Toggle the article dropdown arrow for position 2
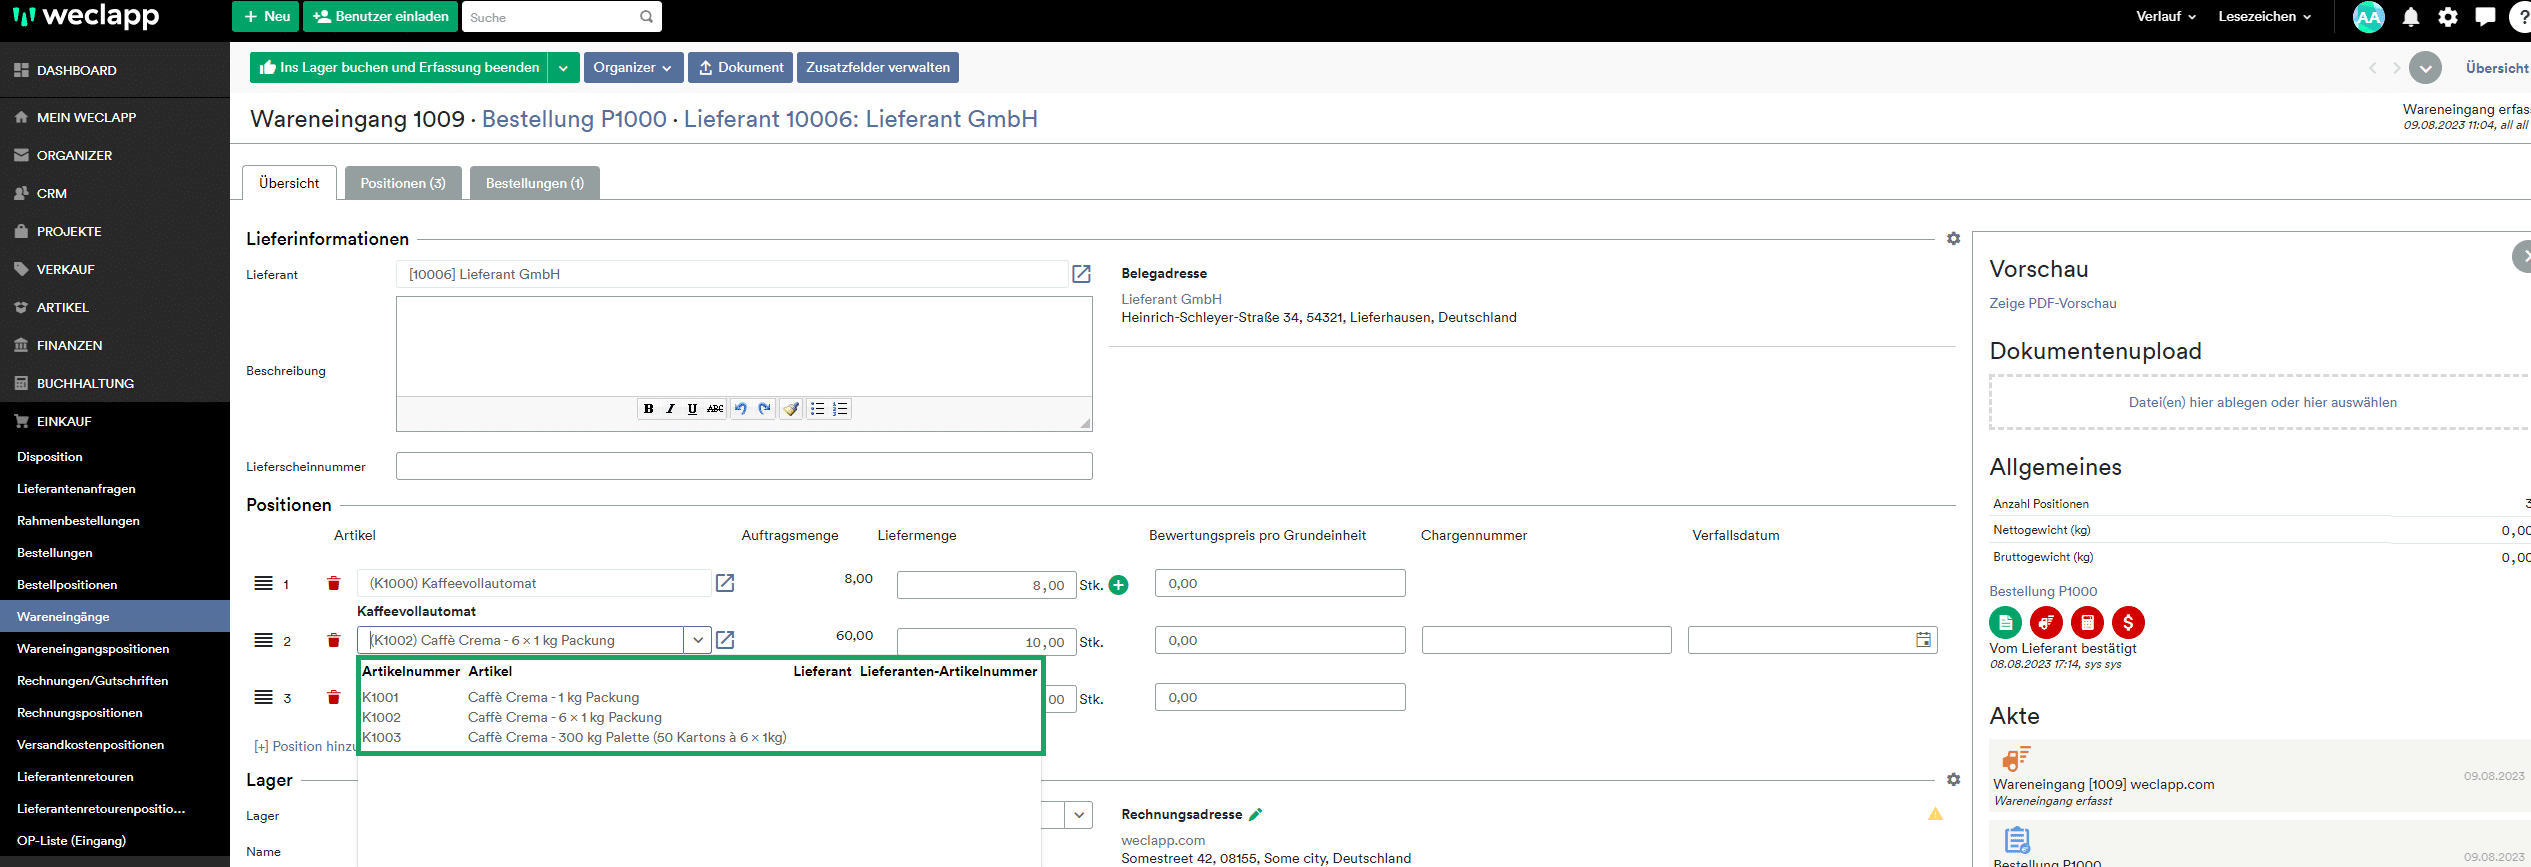 (697, 640)
